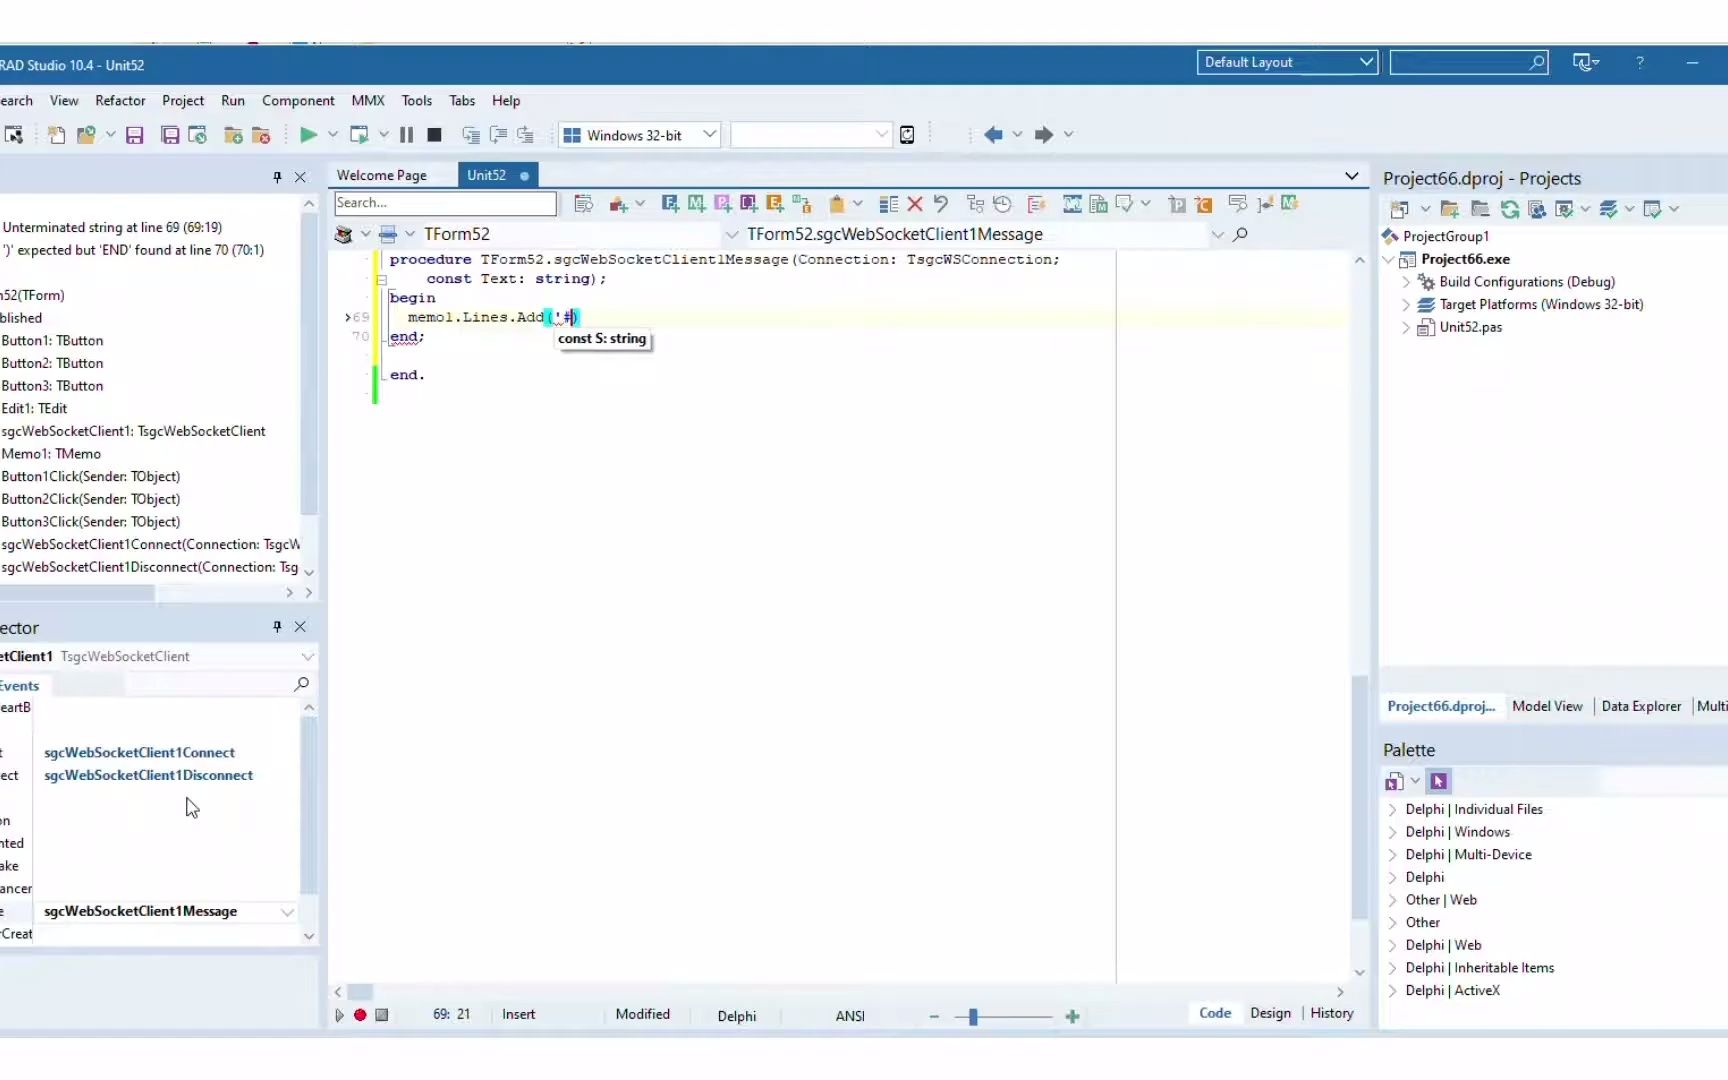Click the undo arrow icon in editor toolbar

click(x=941, y=204)
